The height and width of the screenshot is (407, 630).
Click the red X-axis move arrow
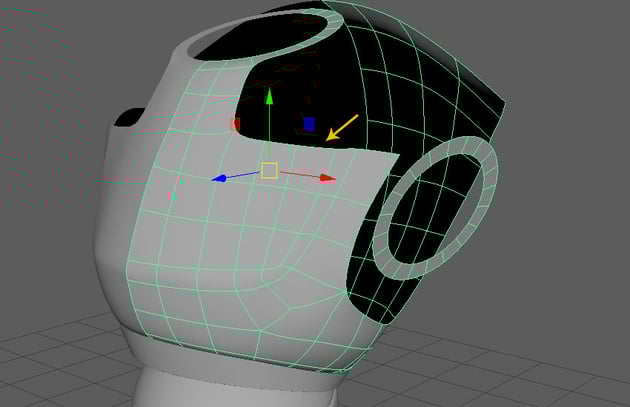(328, 179)
